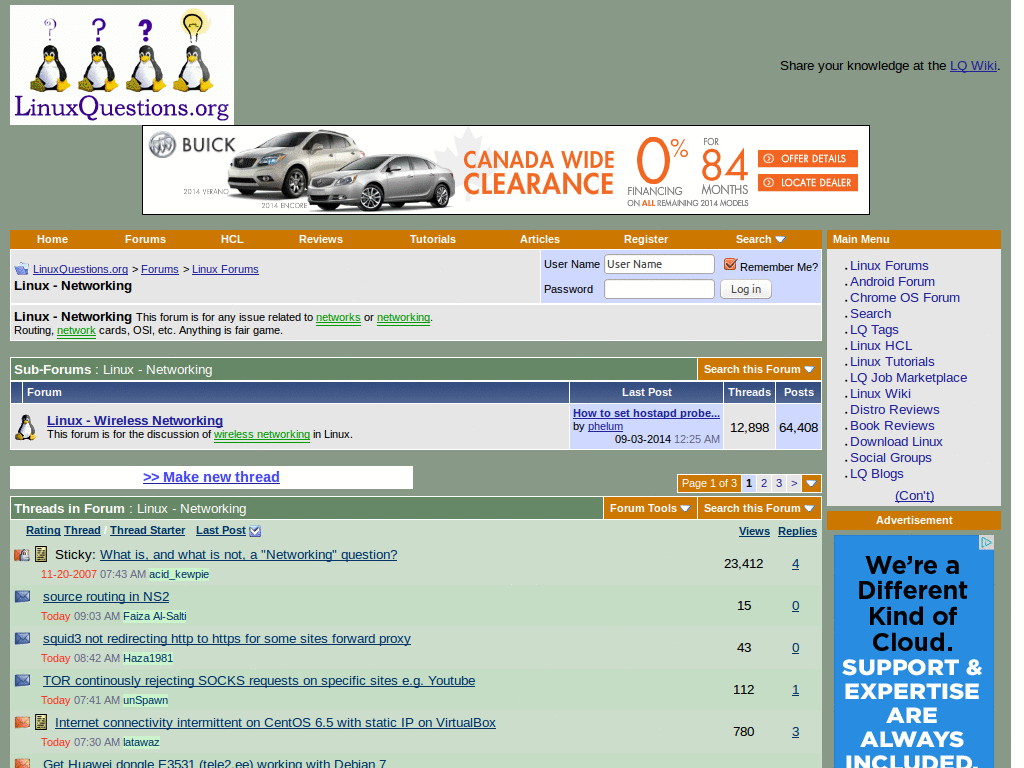This screenshot has width=1024, height=768.
Task: Click the breadcrumb folder icon beside LinuxQuestions.org
Action: click(22, 268)
